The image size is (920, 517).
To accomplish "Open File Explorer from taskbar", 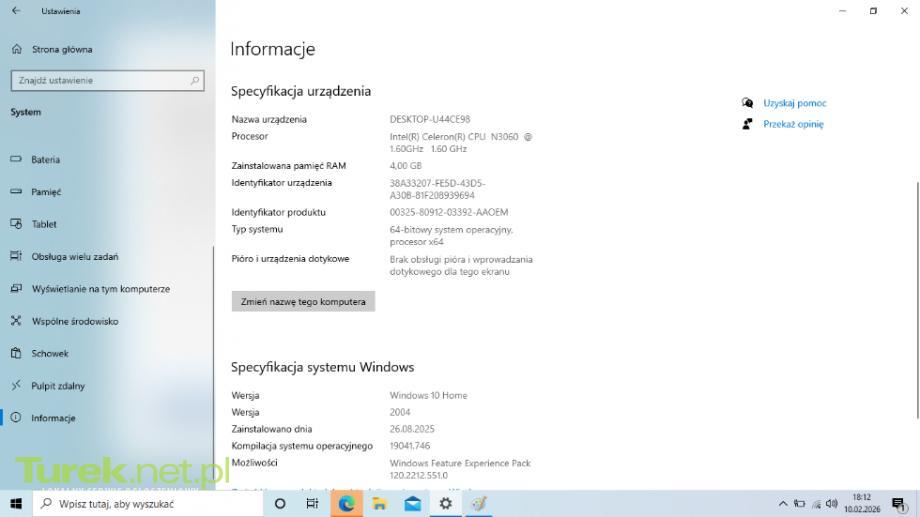I will (379, 504).
